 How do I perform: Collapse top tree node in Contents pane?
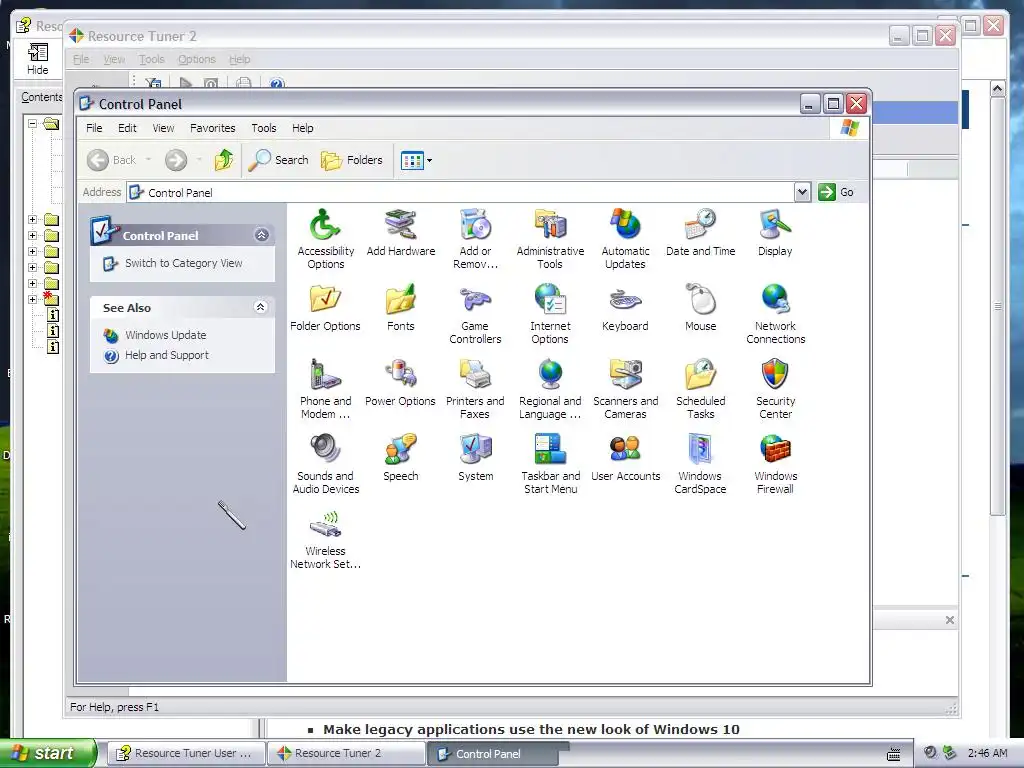click(x=32, y=123)
